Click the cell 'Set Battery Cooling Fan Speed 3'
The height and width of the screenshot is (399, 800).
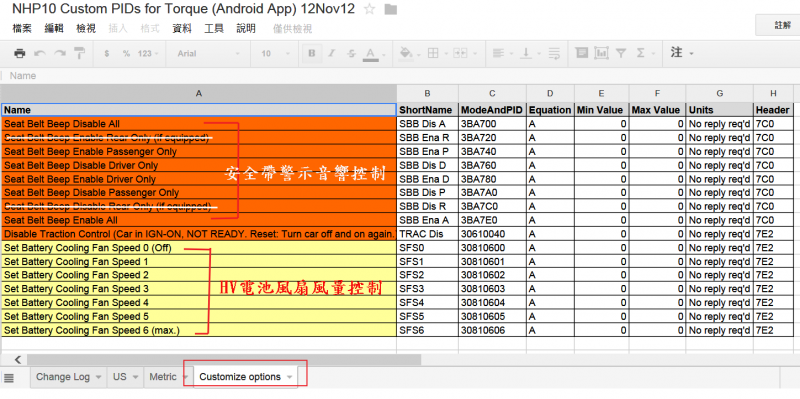point(198,289)
